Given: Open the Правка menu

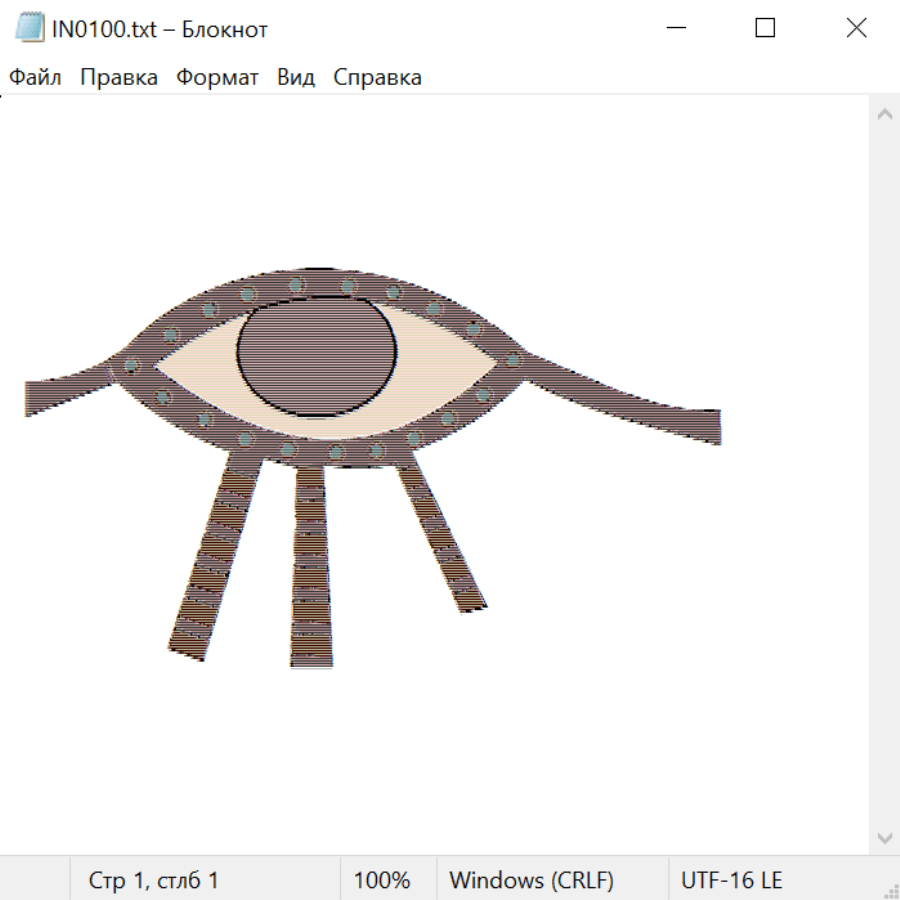Looking at the screenshot, I should (x=118, y=78).
